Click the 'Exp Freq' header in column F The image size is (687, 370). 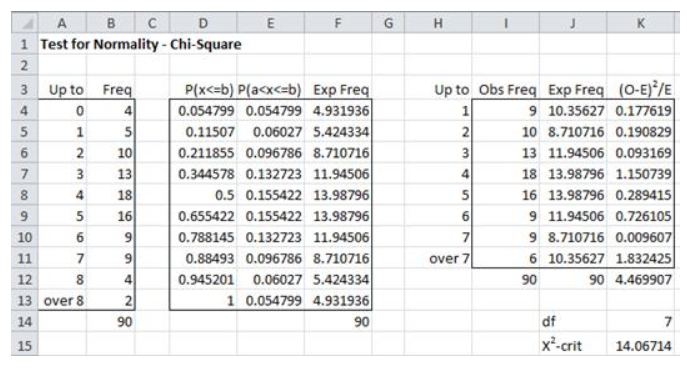tap(338, 89)
